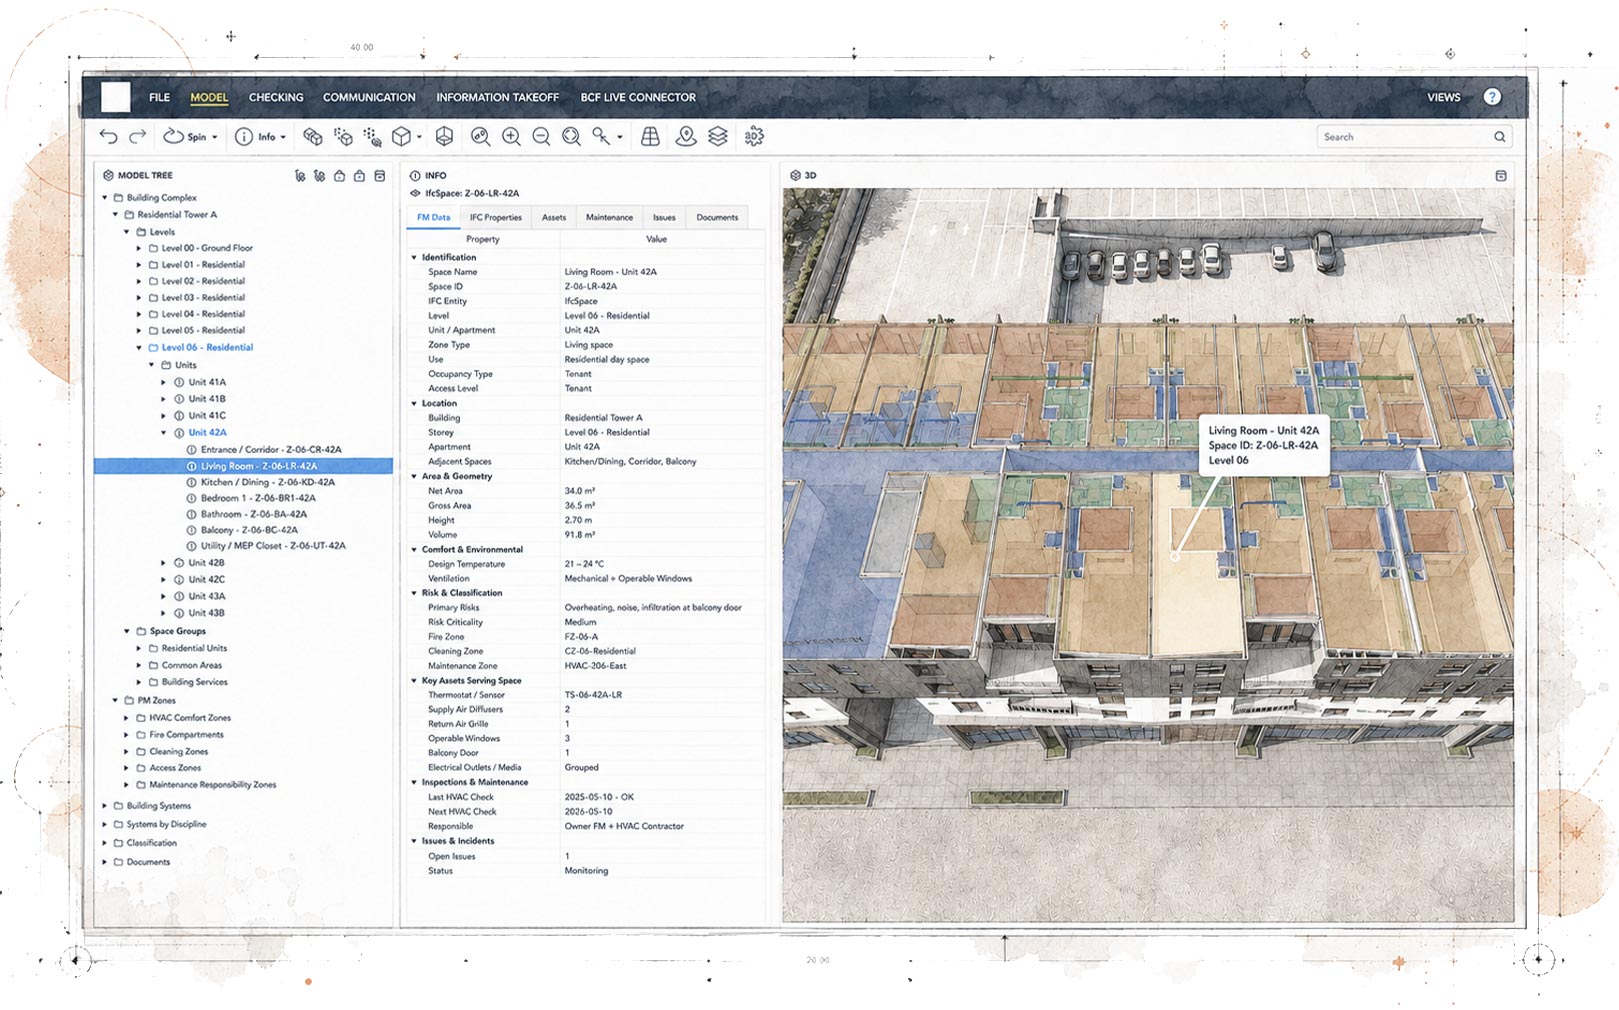1619x1010 pixels.
Task: Open the CHECKING menu
Action: point(276,97)
